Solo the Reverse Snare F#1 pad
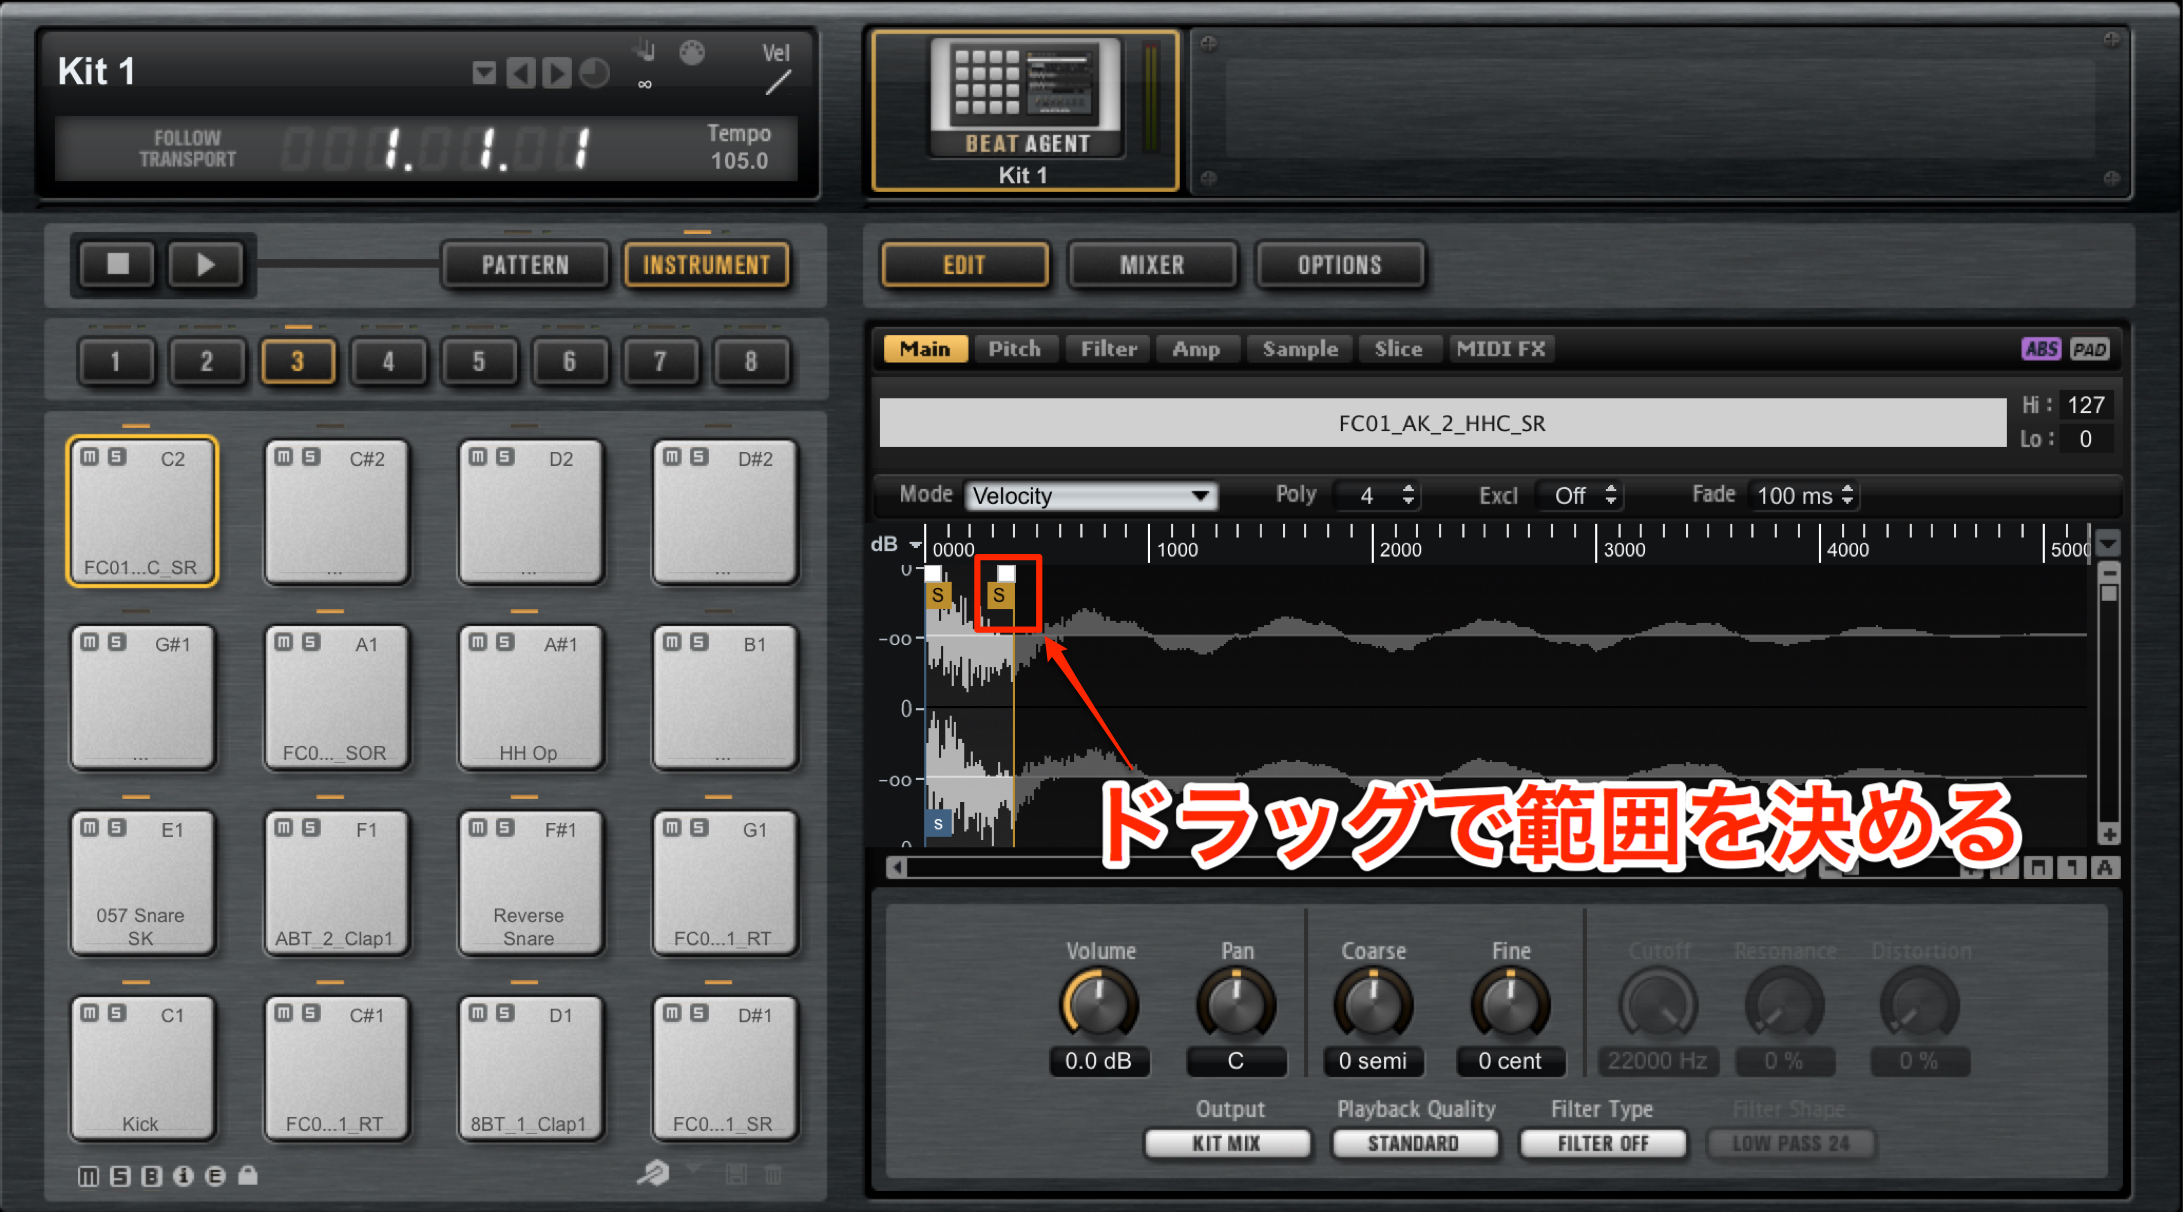 click(x=505, y=828)
